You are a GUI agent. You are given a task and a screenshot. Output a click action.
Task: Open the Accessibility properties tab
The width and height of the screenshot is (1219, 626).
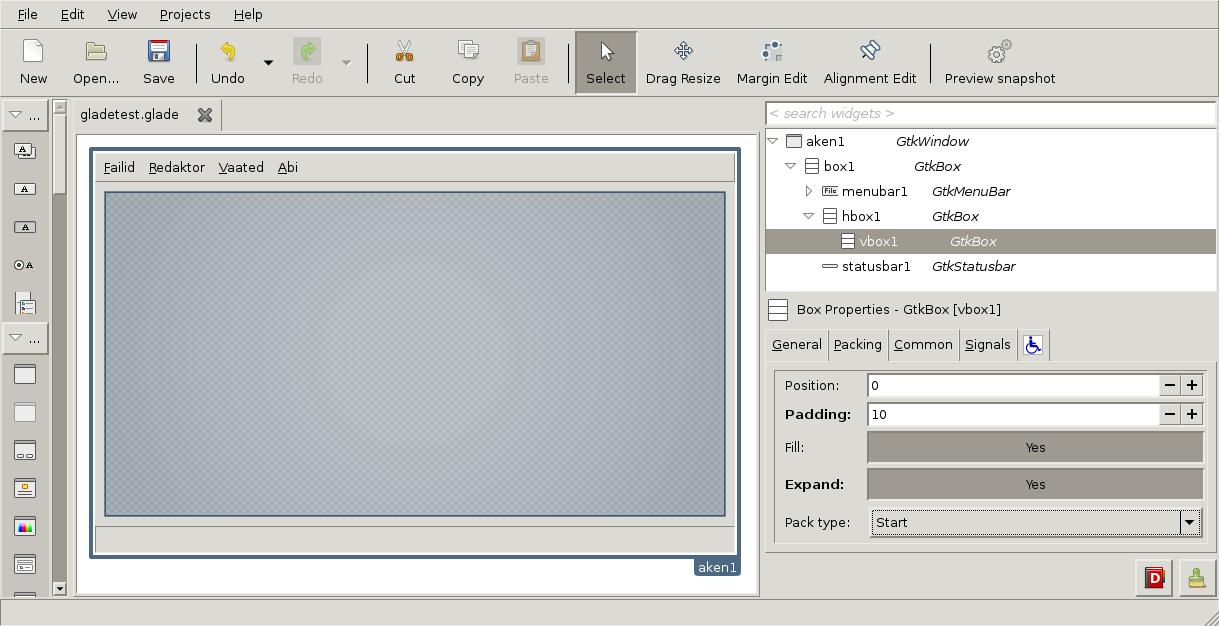tap(1033, 345)
